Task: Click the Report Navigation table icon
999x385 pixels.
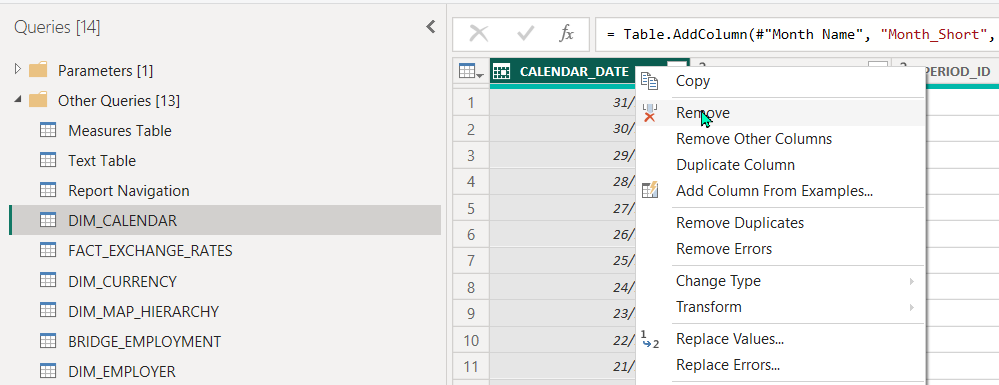Action: pyautogui.click(x=48, y=190)
